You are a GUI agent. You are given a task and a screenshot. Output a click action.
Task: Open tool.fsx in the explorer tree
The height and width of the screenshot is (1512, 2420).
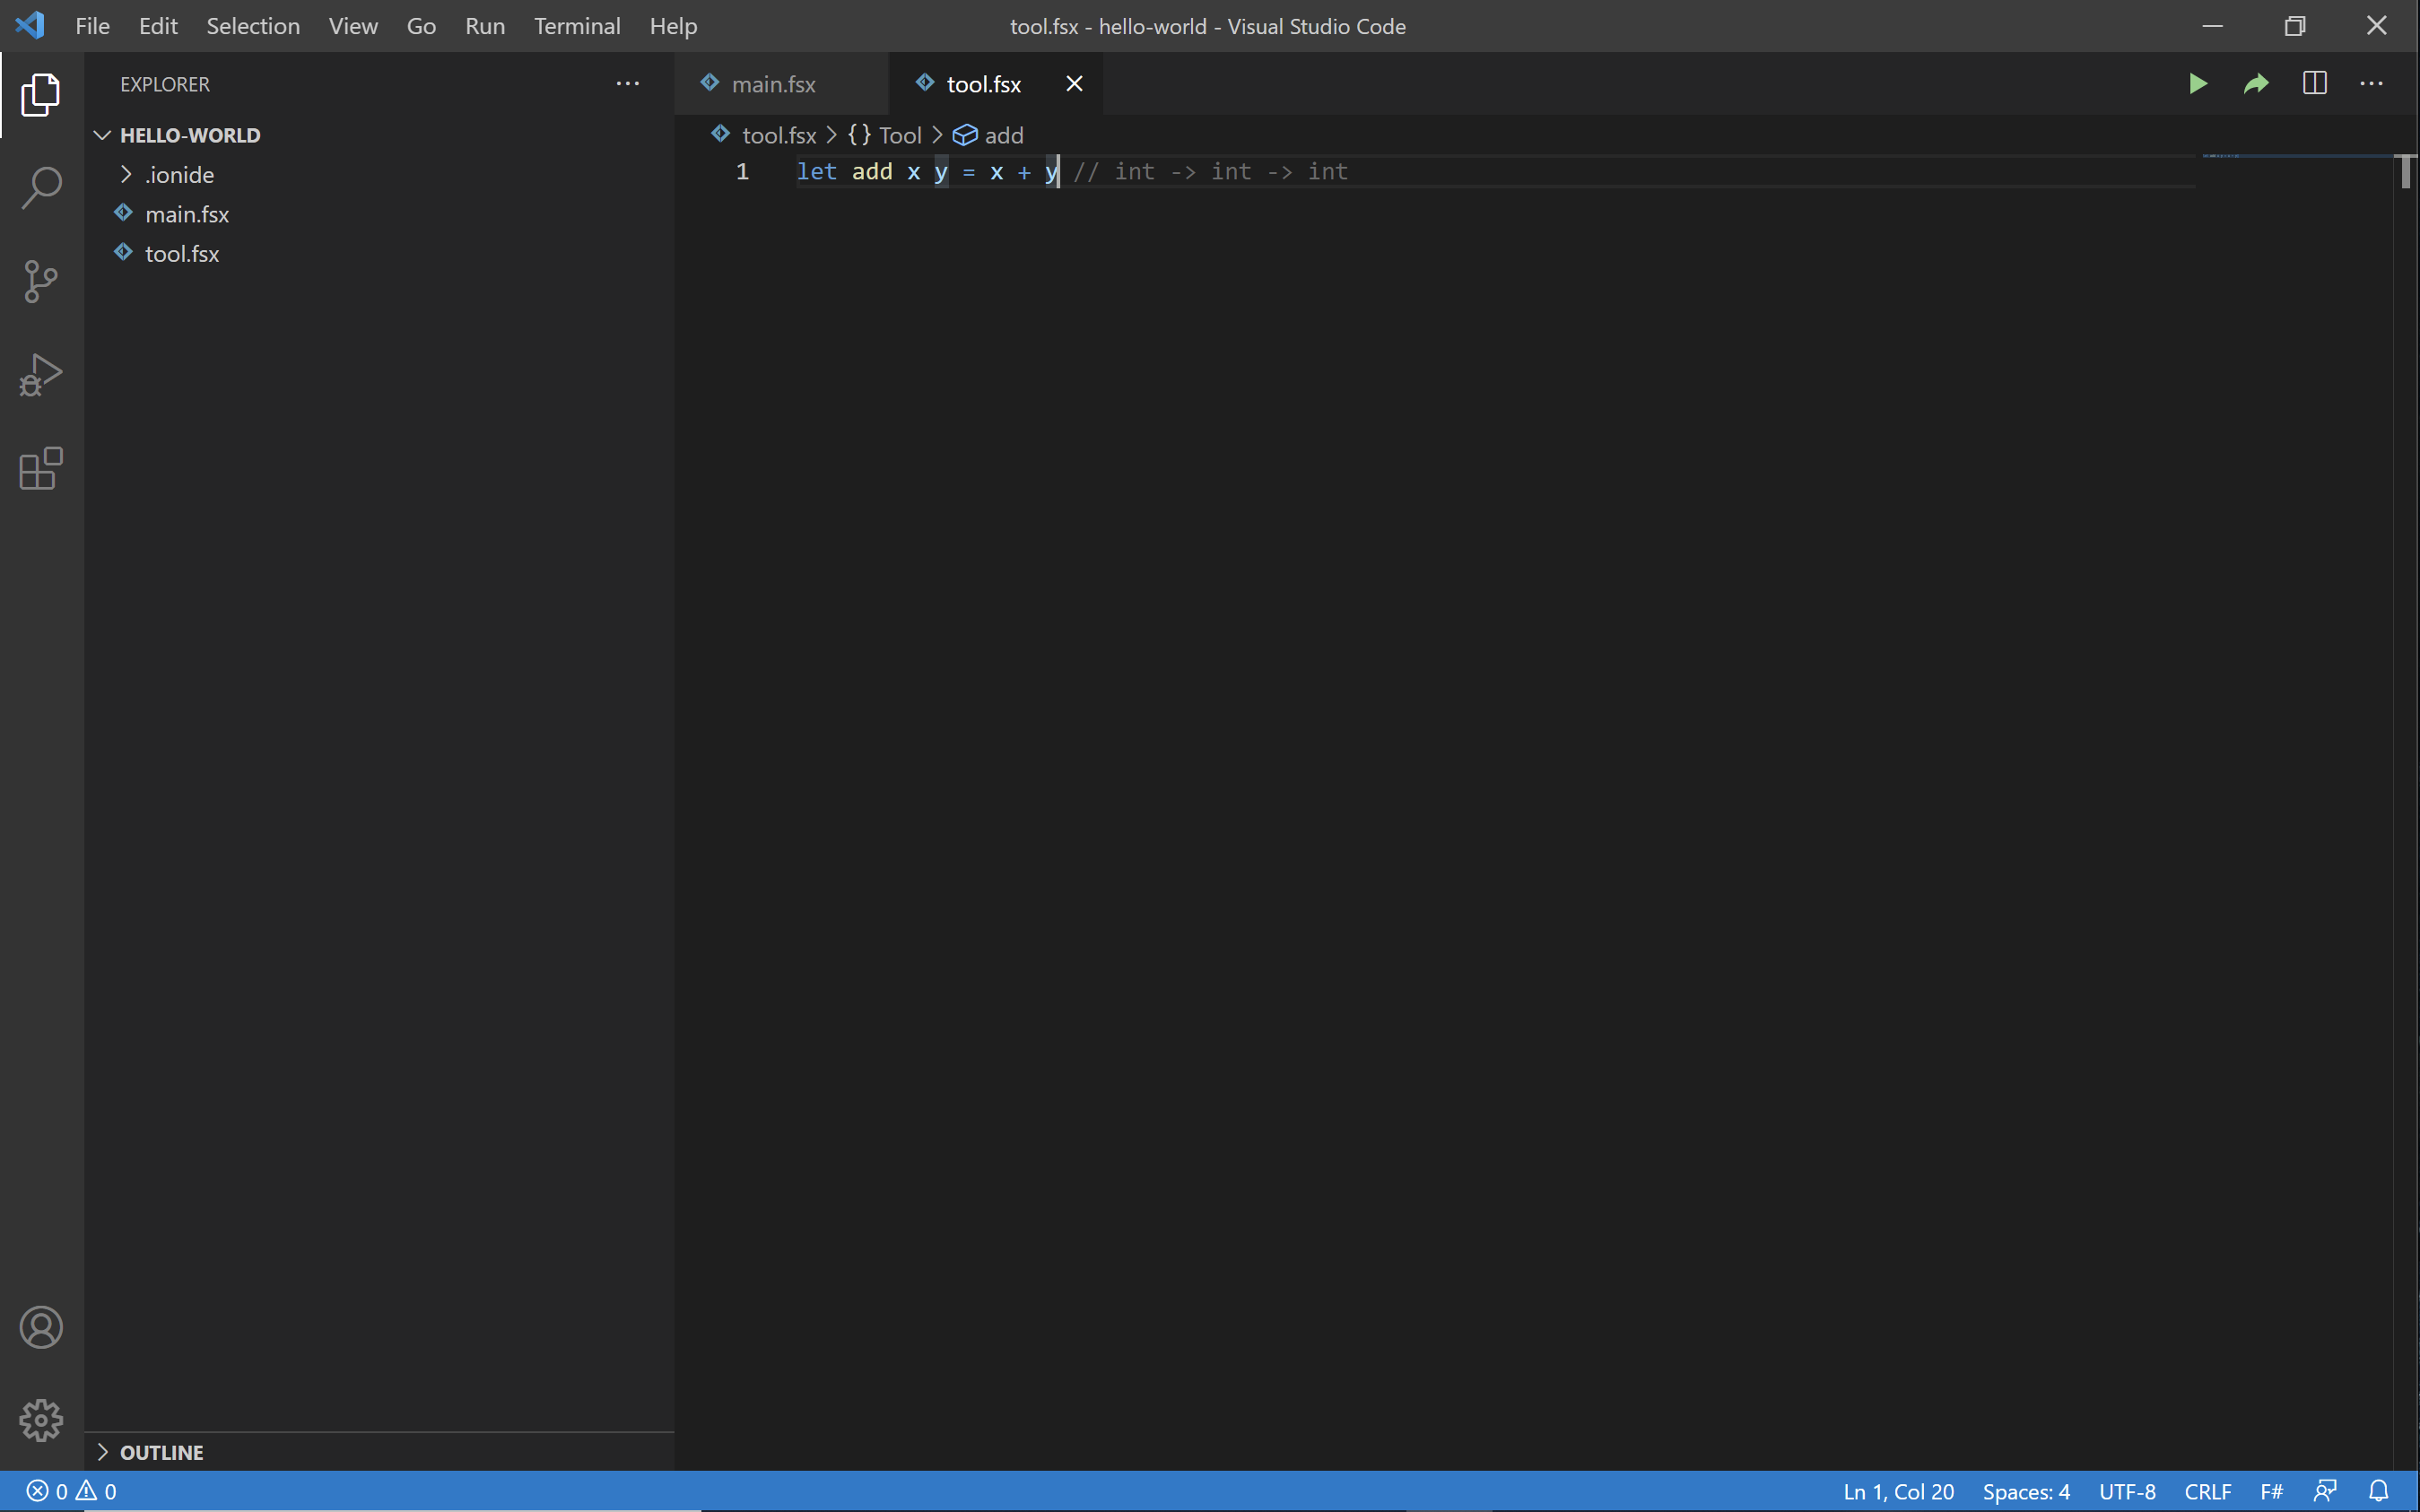181,254
